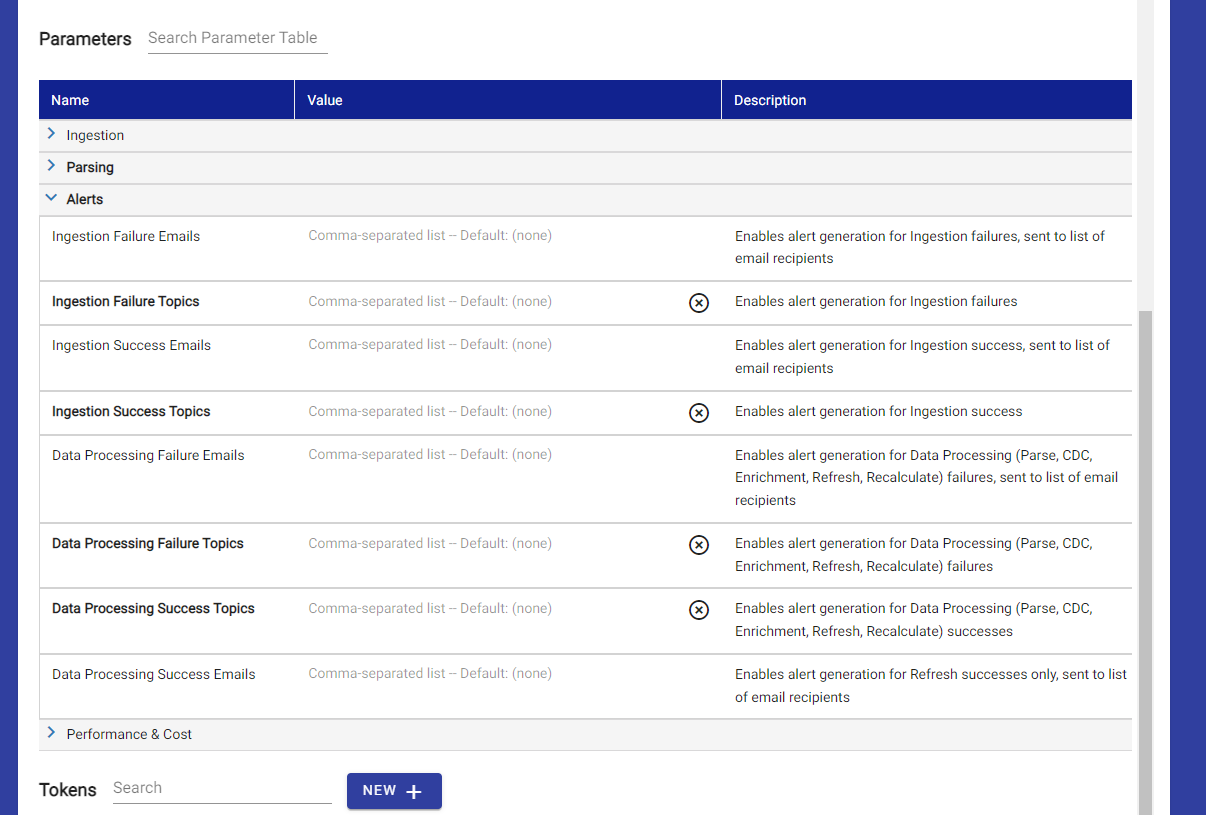Click the vertical scrollbar thumb
This screenshot has height=815, width=1206.
point(1145,562)
